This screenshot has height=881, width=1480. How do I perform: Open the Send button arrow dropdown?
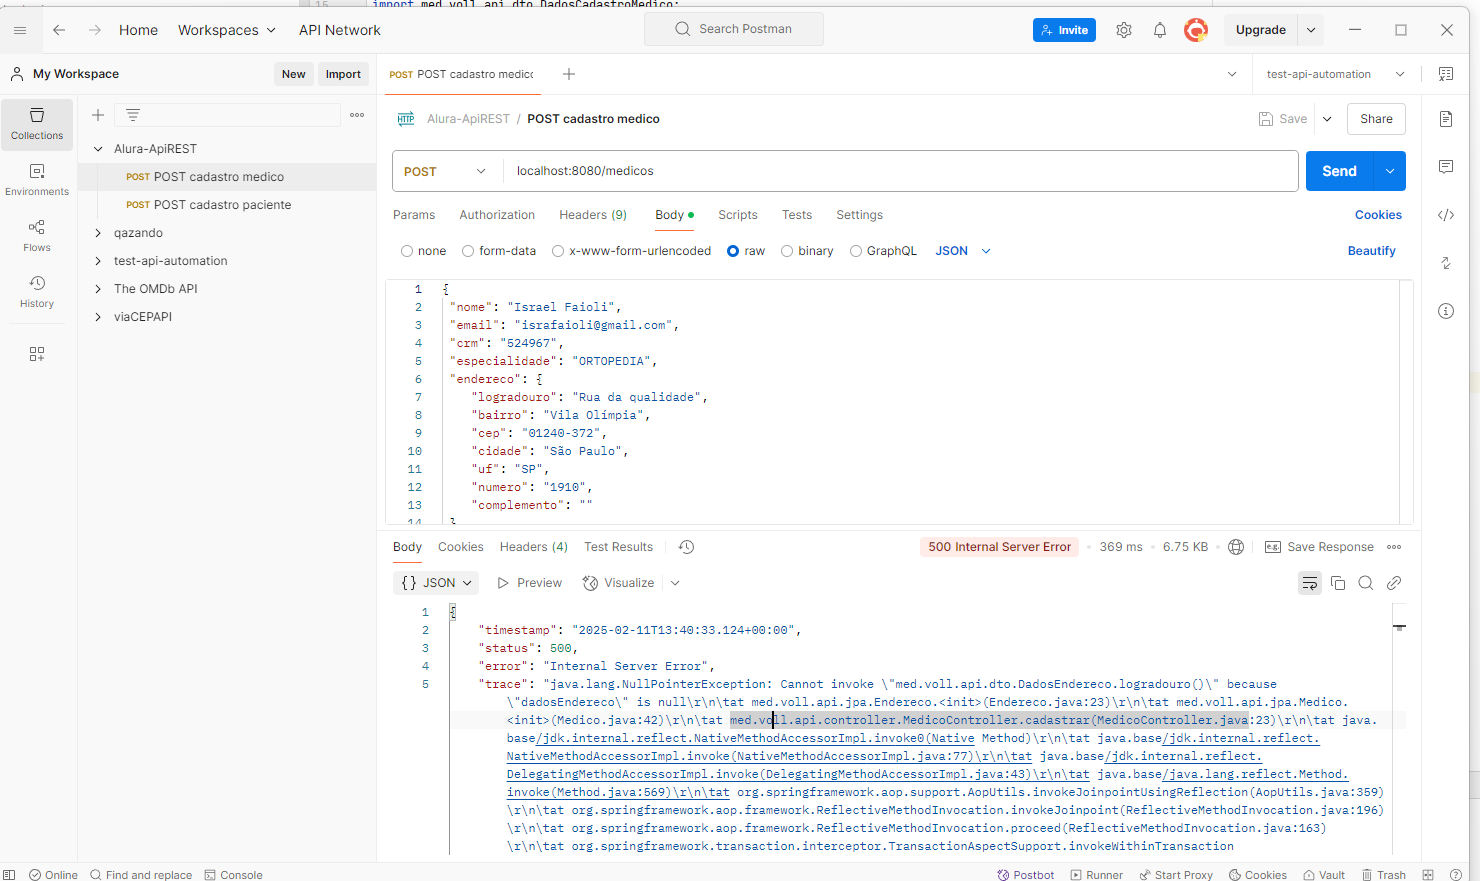pyautogui.click(x=1390, y=171)
